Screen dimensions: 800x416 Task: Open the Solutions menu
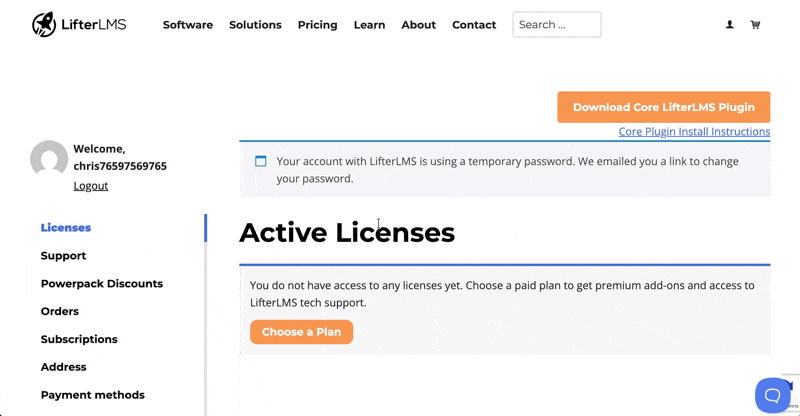pos(255,25)
